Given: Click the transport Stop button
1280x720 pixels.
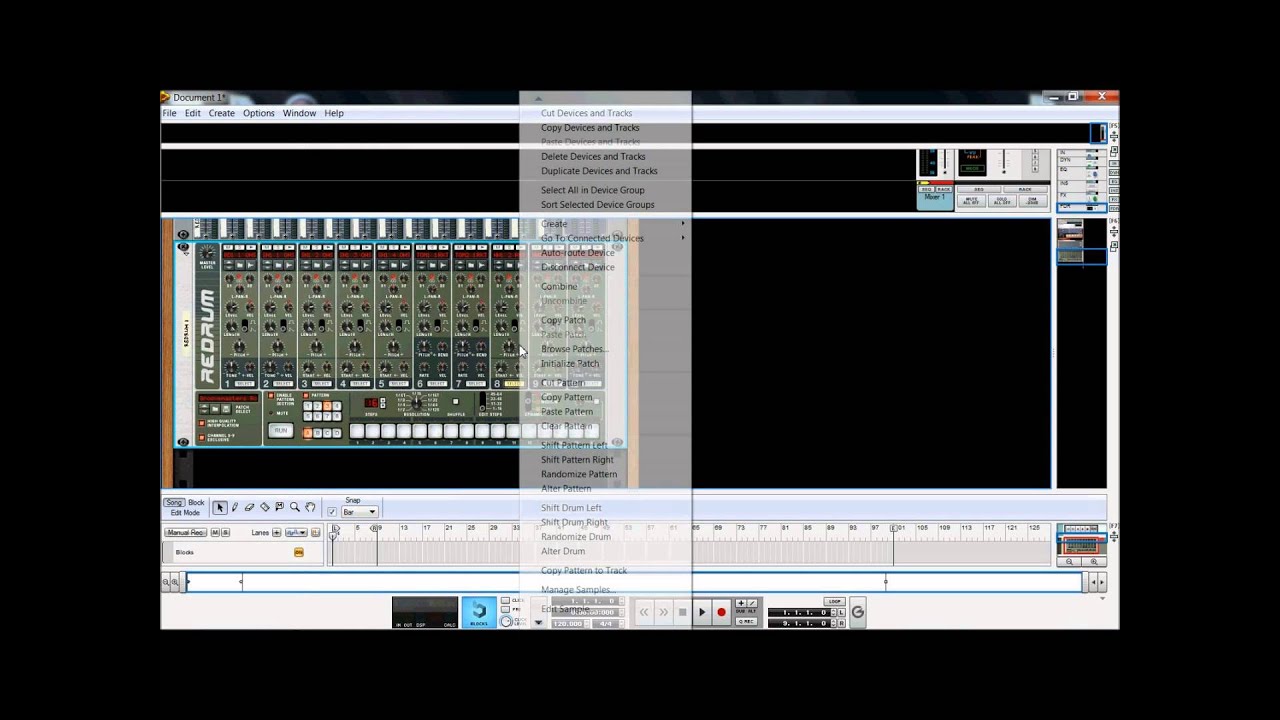Looking at the screenshot, I should coord(682,612).
